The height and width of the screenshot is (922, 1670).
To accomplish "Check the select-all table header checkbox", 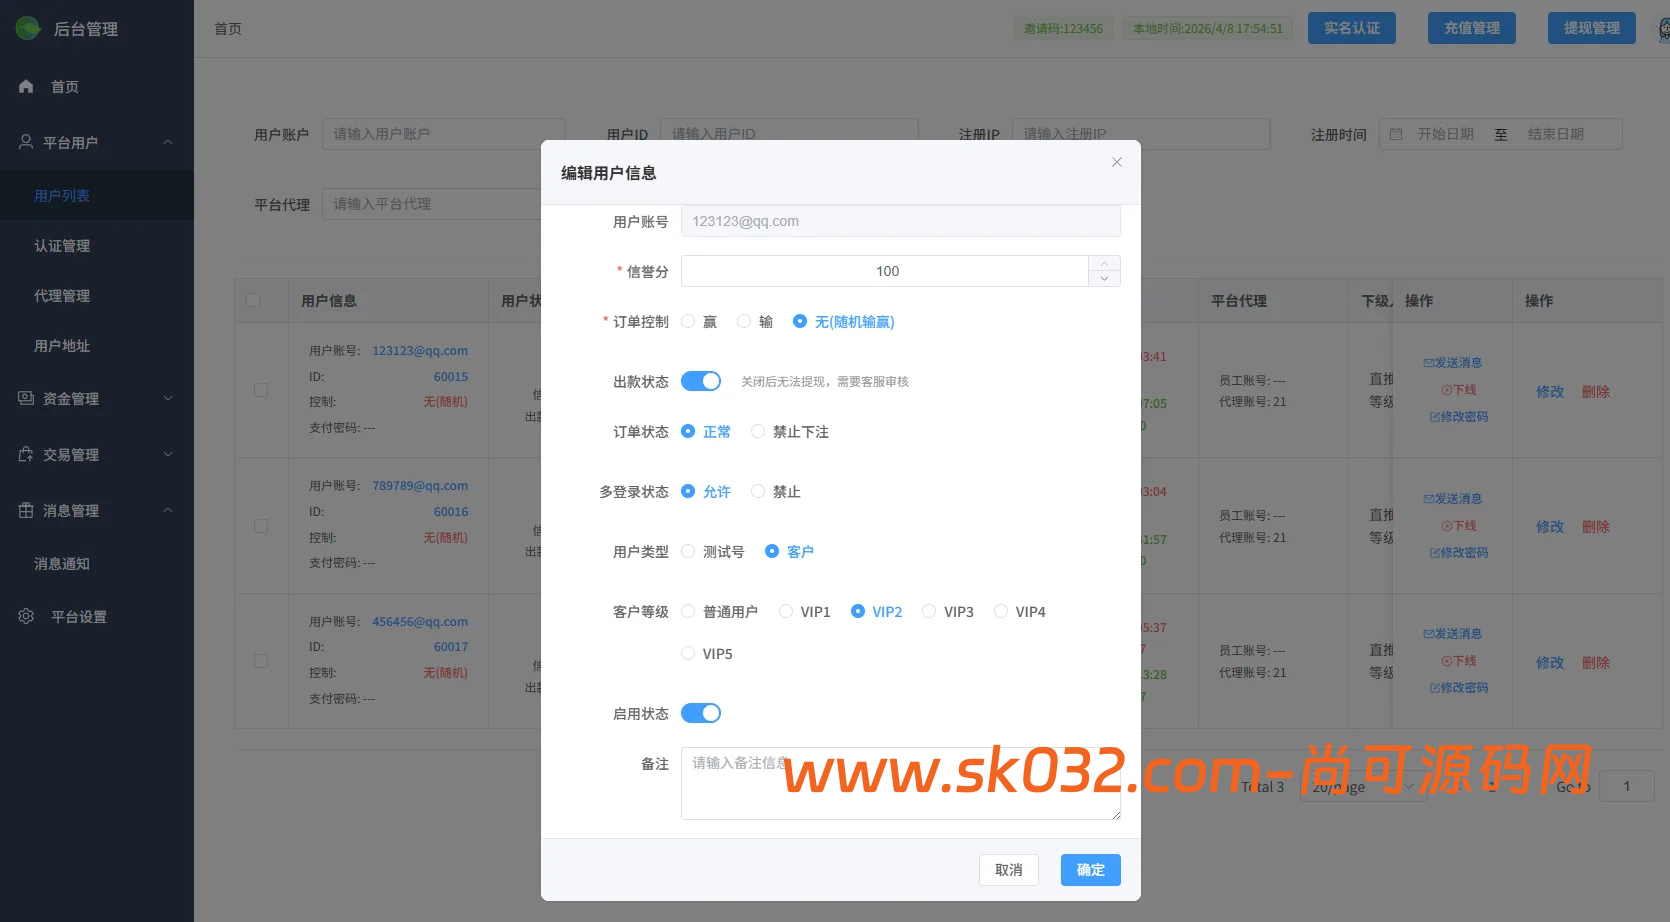I will (253, 300).
